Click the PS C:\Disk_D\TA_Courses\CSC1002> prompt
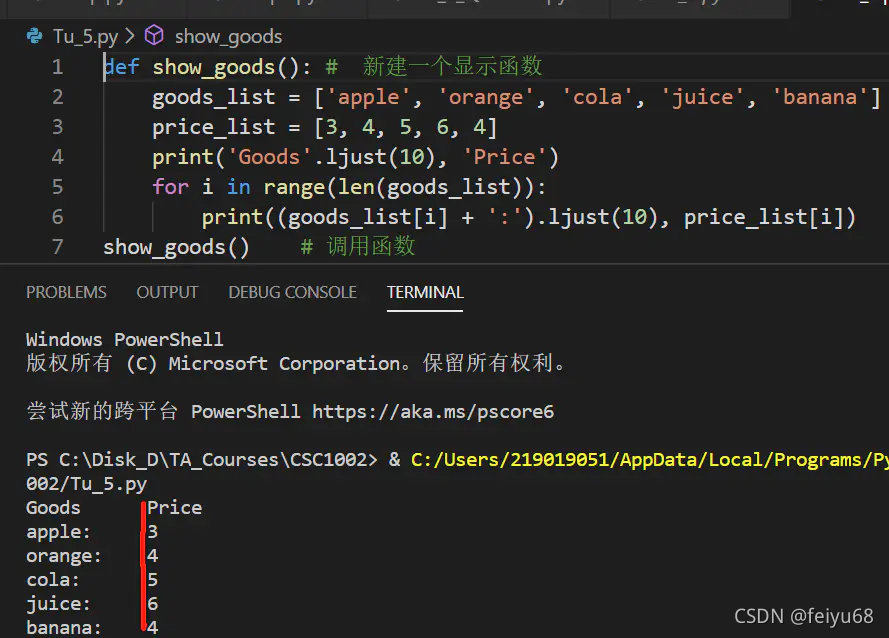This screenshot has width=889, height=638. pos(201,460)
